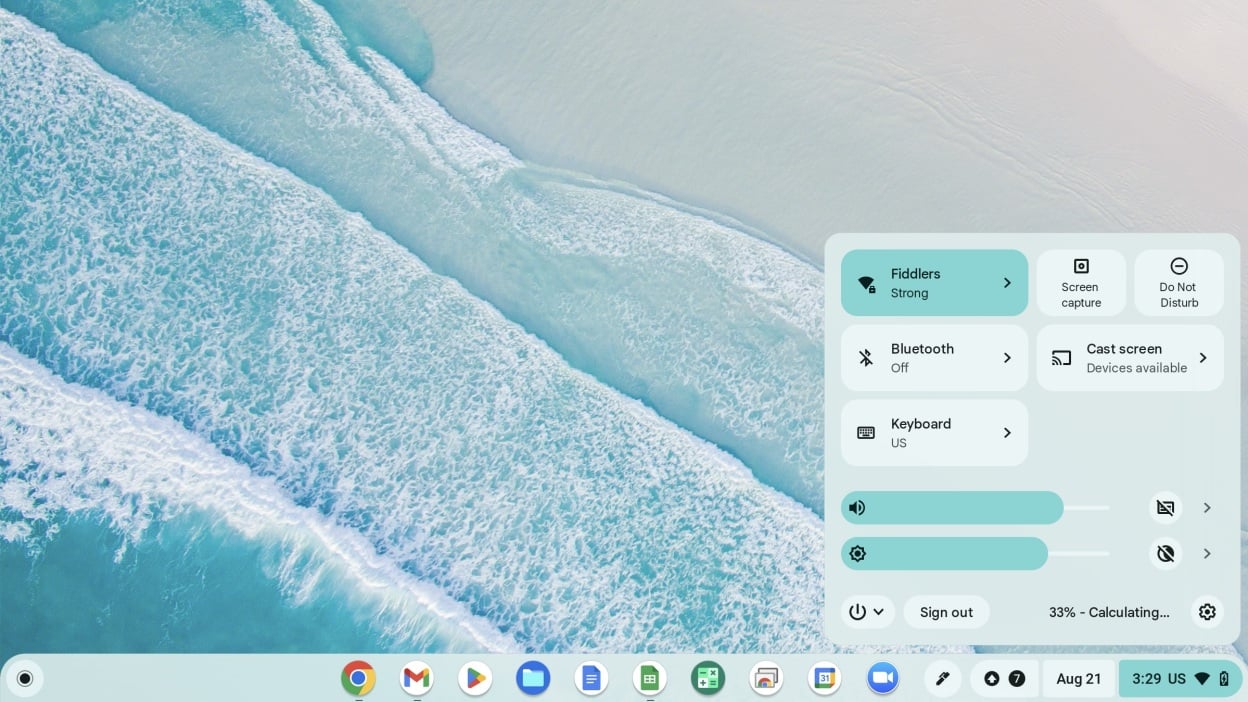This screenshot has width=1248, height=702.
Task: Launch Google Sheets from the shelf
Action: pyautogui.click(x=649, y=678)
